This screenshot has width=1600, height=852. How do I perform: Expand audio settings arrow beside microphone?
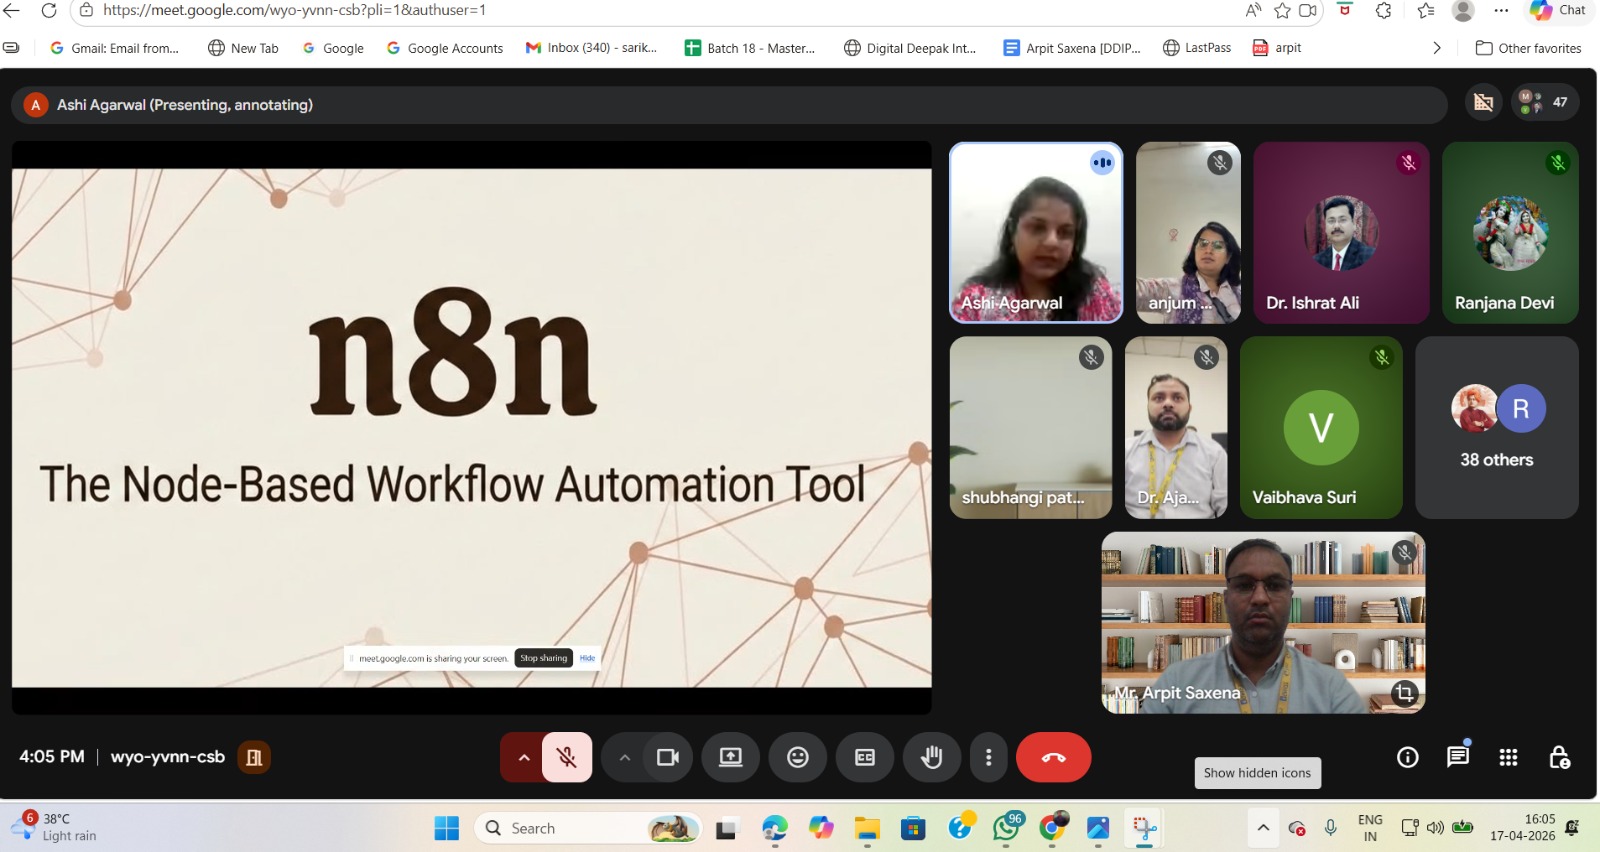[x=523, y=757]
